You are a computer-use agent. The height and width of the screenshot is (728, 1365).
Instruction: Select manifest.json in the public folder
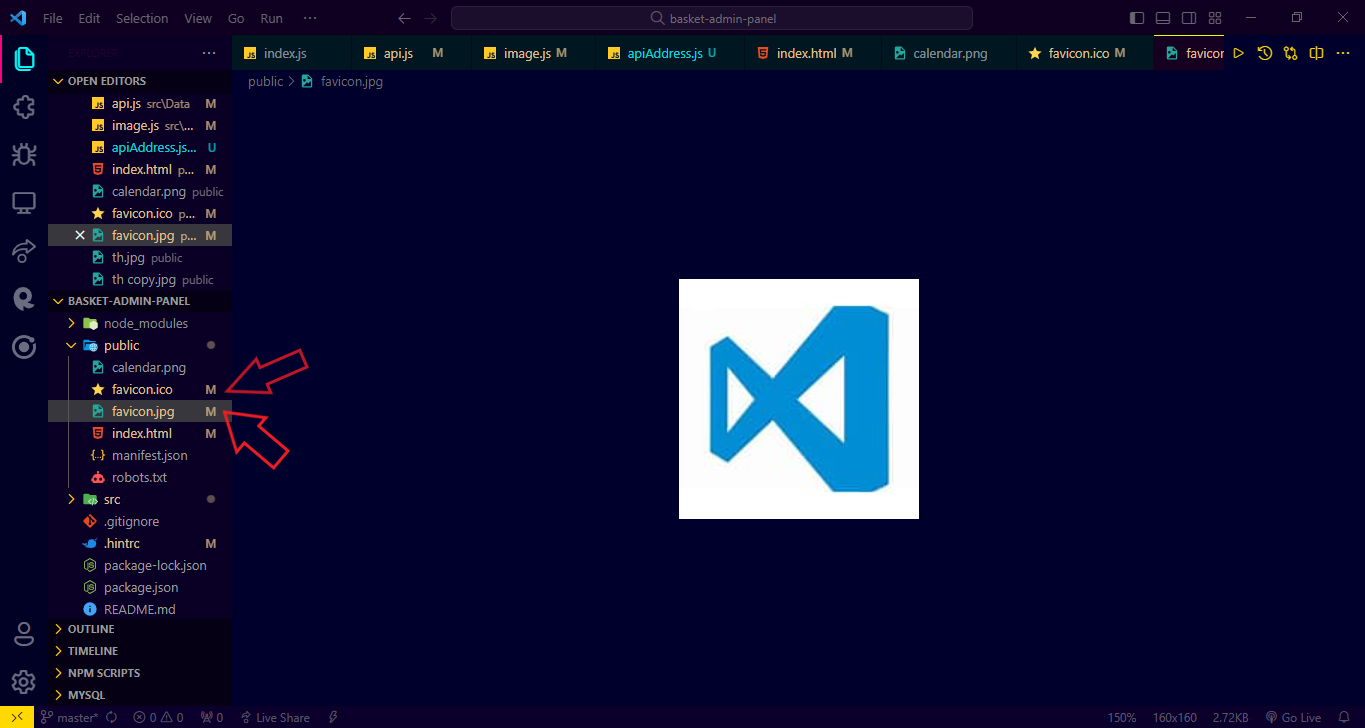click(140, 455)
